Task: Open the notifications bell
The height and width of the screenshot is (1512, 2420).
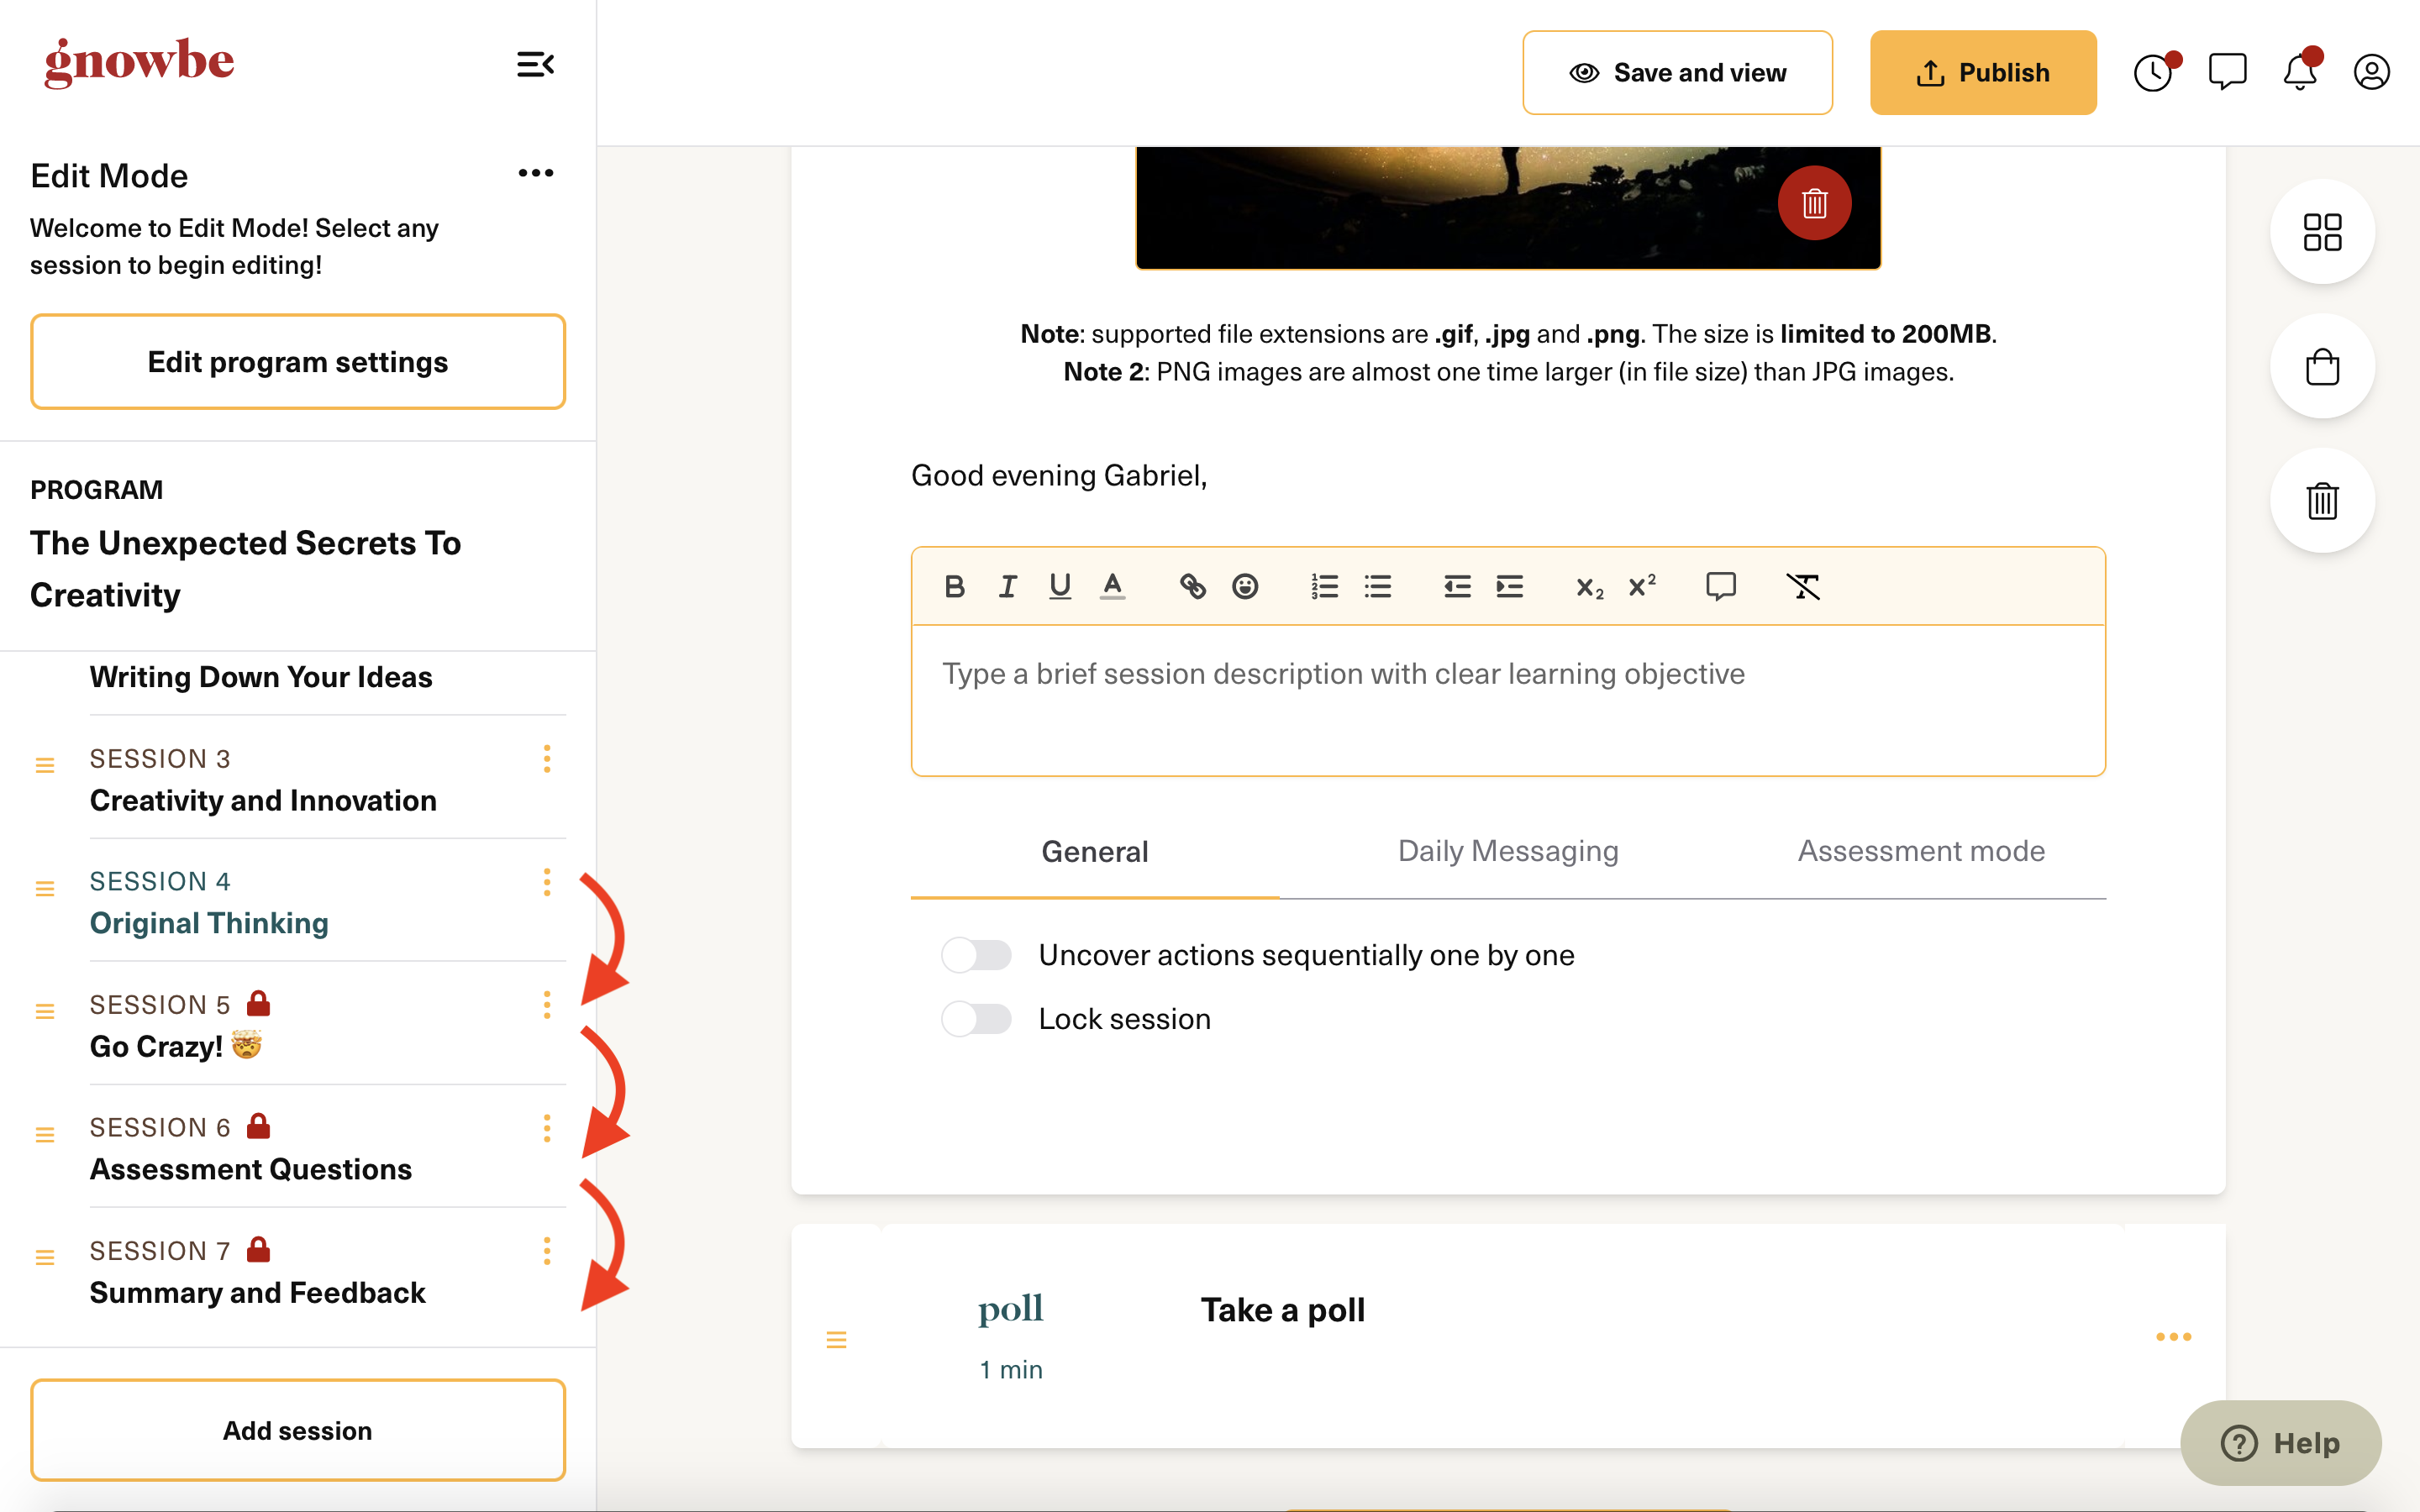Action: coord(2300,72)
